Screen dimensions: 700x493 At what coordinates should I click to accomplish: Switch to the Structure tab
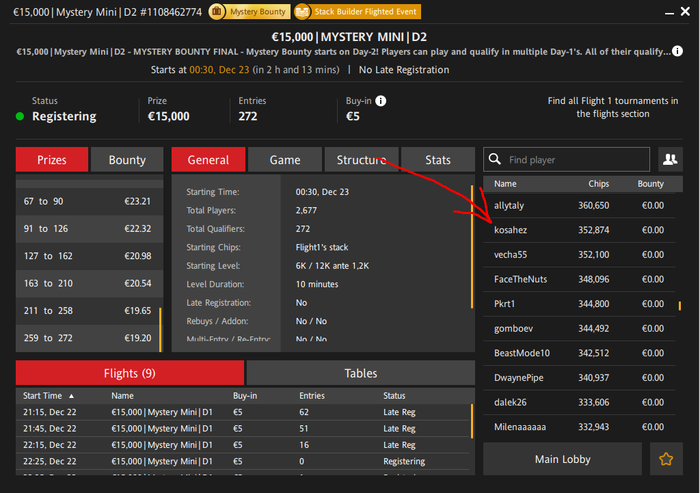point(361,160)
